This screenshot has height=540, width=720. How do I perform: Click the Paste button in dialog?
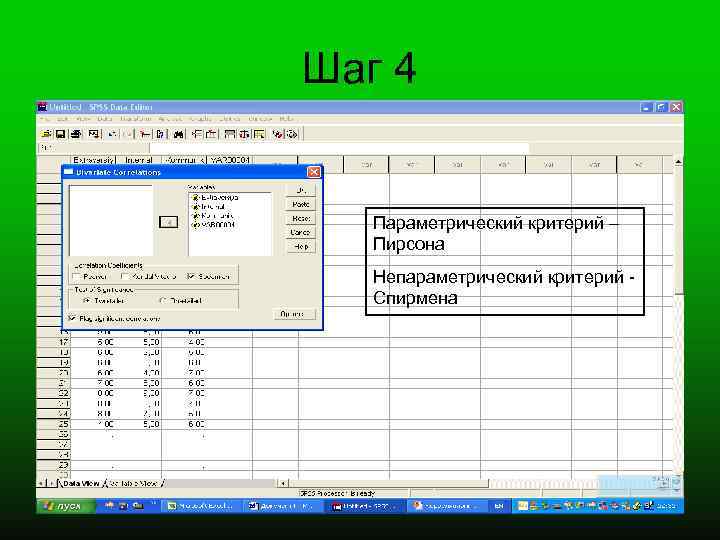[301, 204]
